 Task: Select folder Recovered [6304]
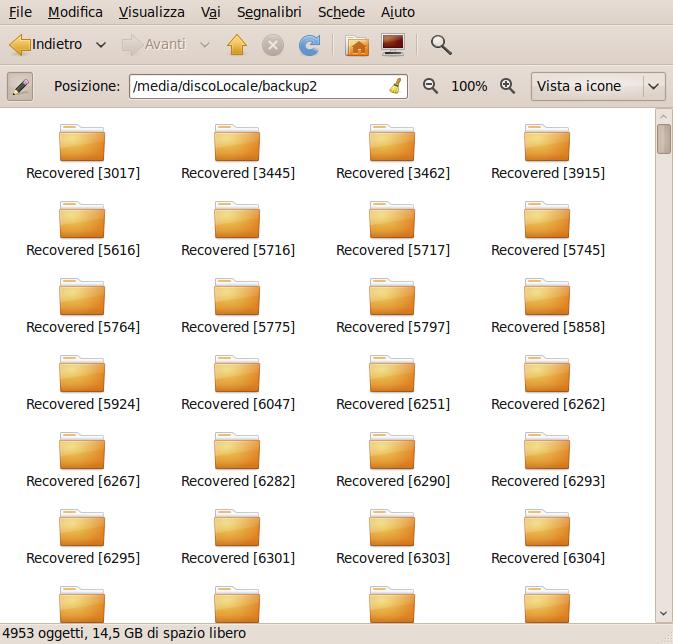click(547, 538)
